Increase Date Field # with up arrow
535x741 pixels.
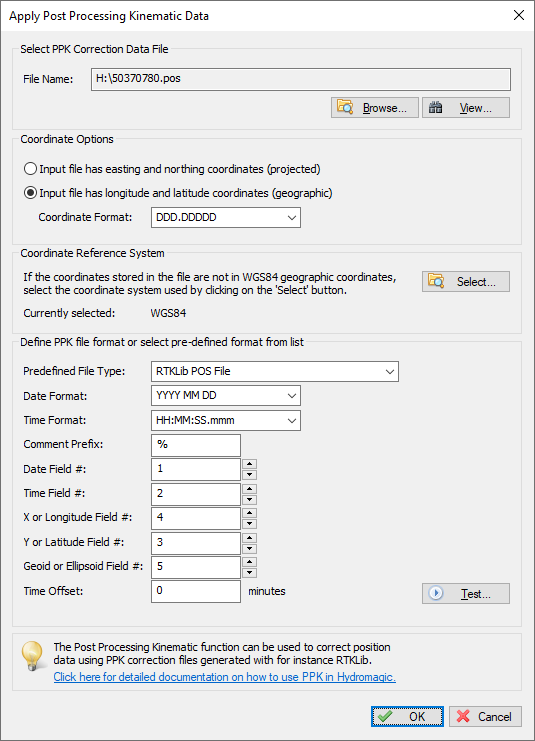tap(250, 464)
